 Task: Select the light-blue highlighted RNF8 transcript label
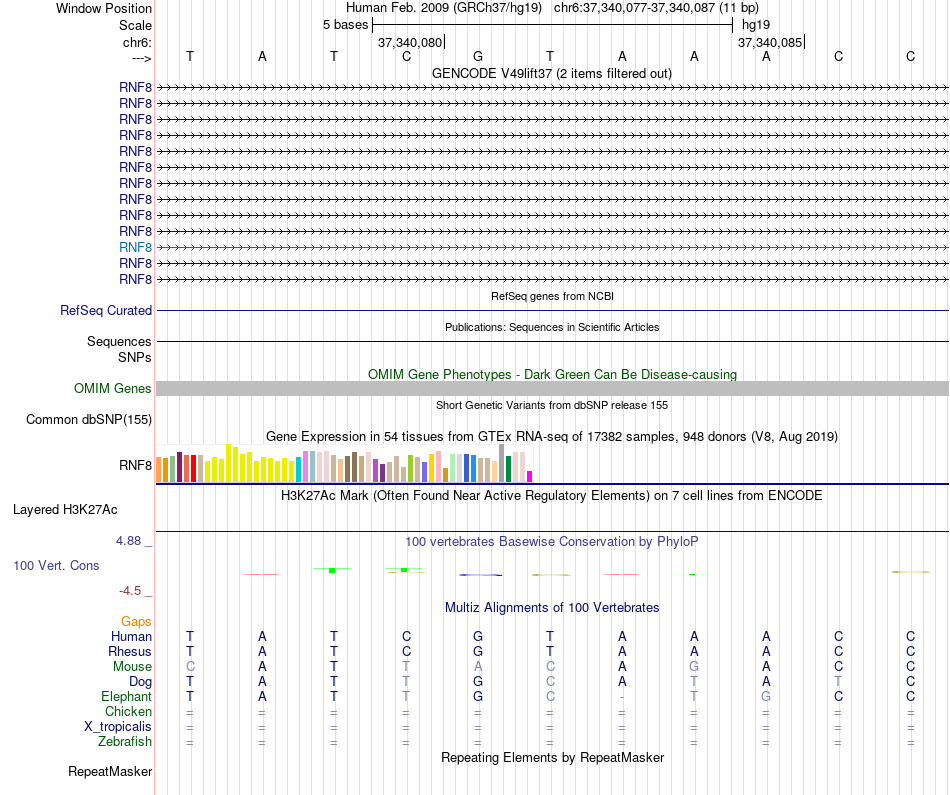point(135,247)
